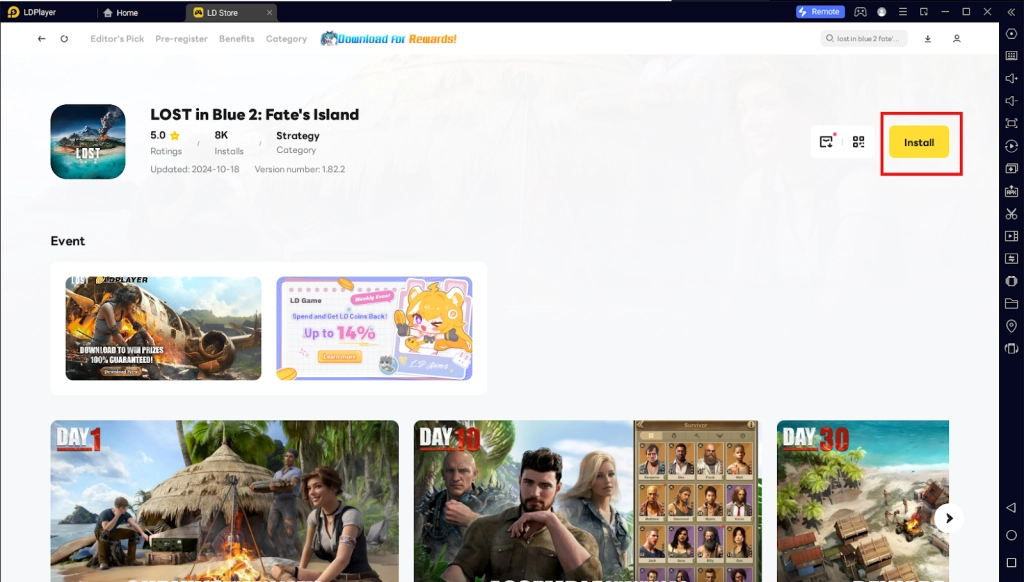This screenshot has height=582, width=1024.
Task: Click the shake device icon
Action: pyautogui.click(x=1011, y=281)
